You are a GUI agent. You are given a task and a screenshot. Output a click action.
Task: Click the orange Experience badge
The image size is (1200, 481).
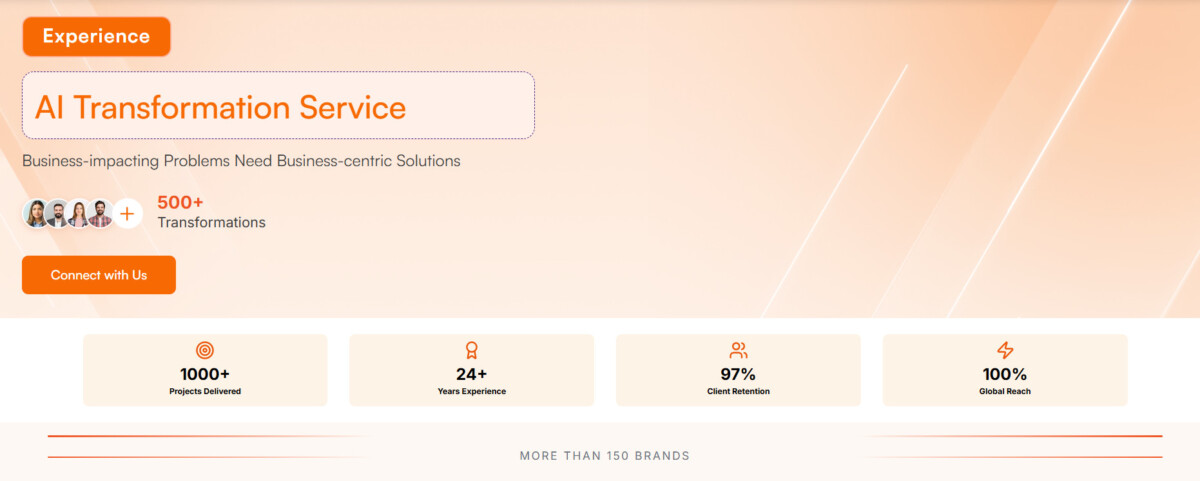pyautogui.click(x=97, y=37)
